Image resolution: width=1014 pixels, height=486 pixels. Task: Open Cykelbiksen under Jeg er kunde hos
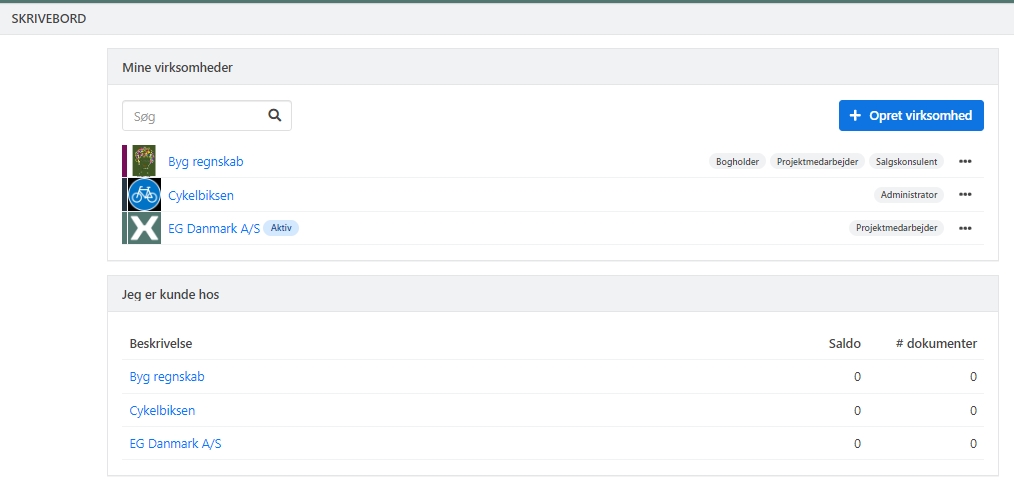coord(162,410)
